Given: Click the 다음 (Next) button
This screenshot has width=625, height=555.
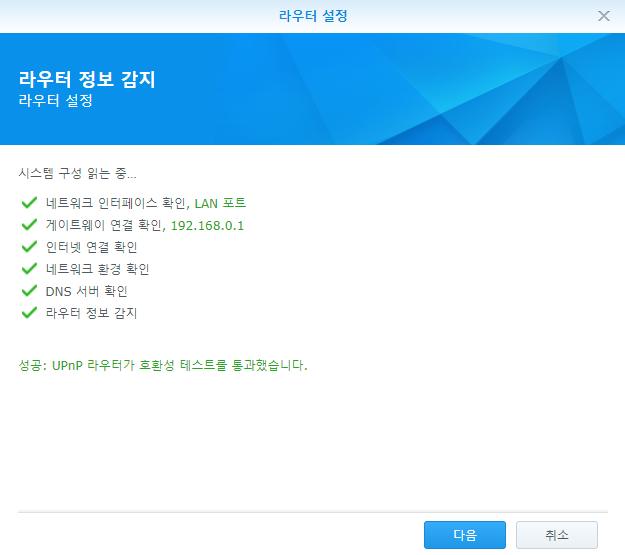Looking at the screenshot, I should point(465,535).
